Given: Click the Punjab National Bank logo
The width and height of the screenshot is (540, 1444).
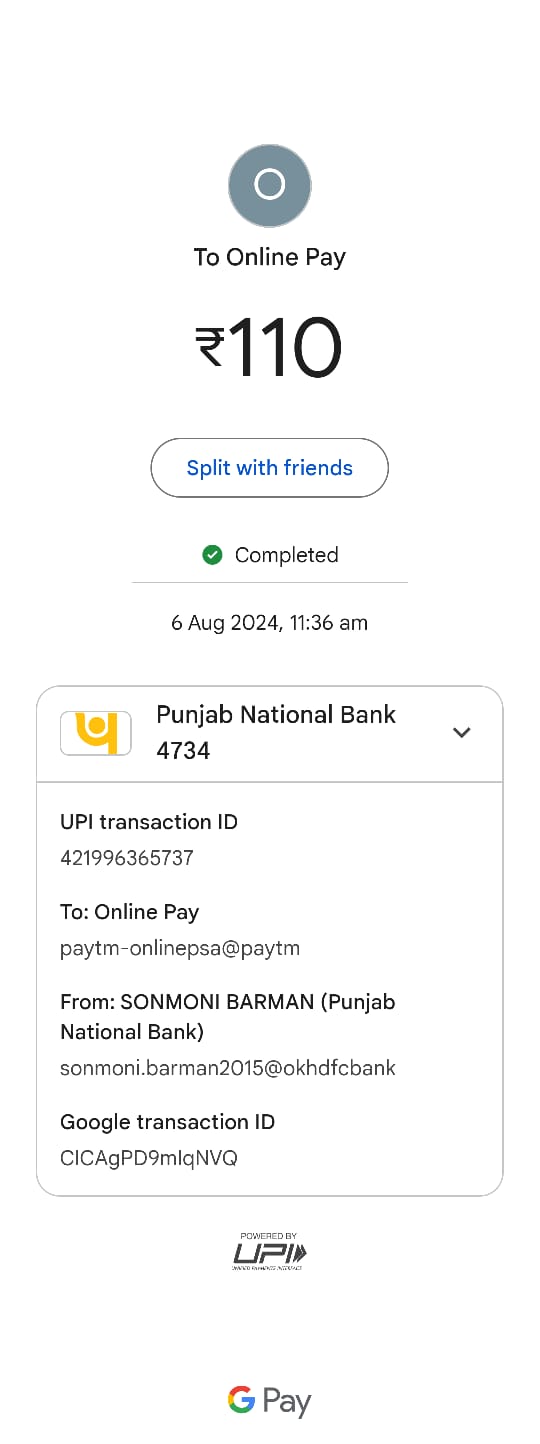Looking at the screenshot, I should 96,733.
